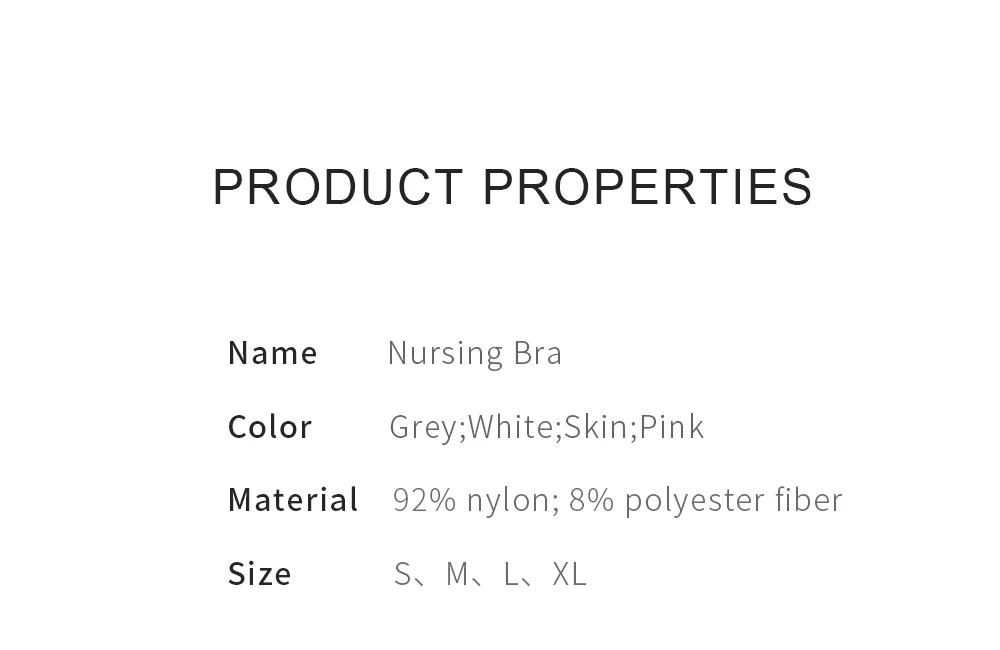
Task: Click the word PROPERTIES in the heading
Action: pos(647,188)
